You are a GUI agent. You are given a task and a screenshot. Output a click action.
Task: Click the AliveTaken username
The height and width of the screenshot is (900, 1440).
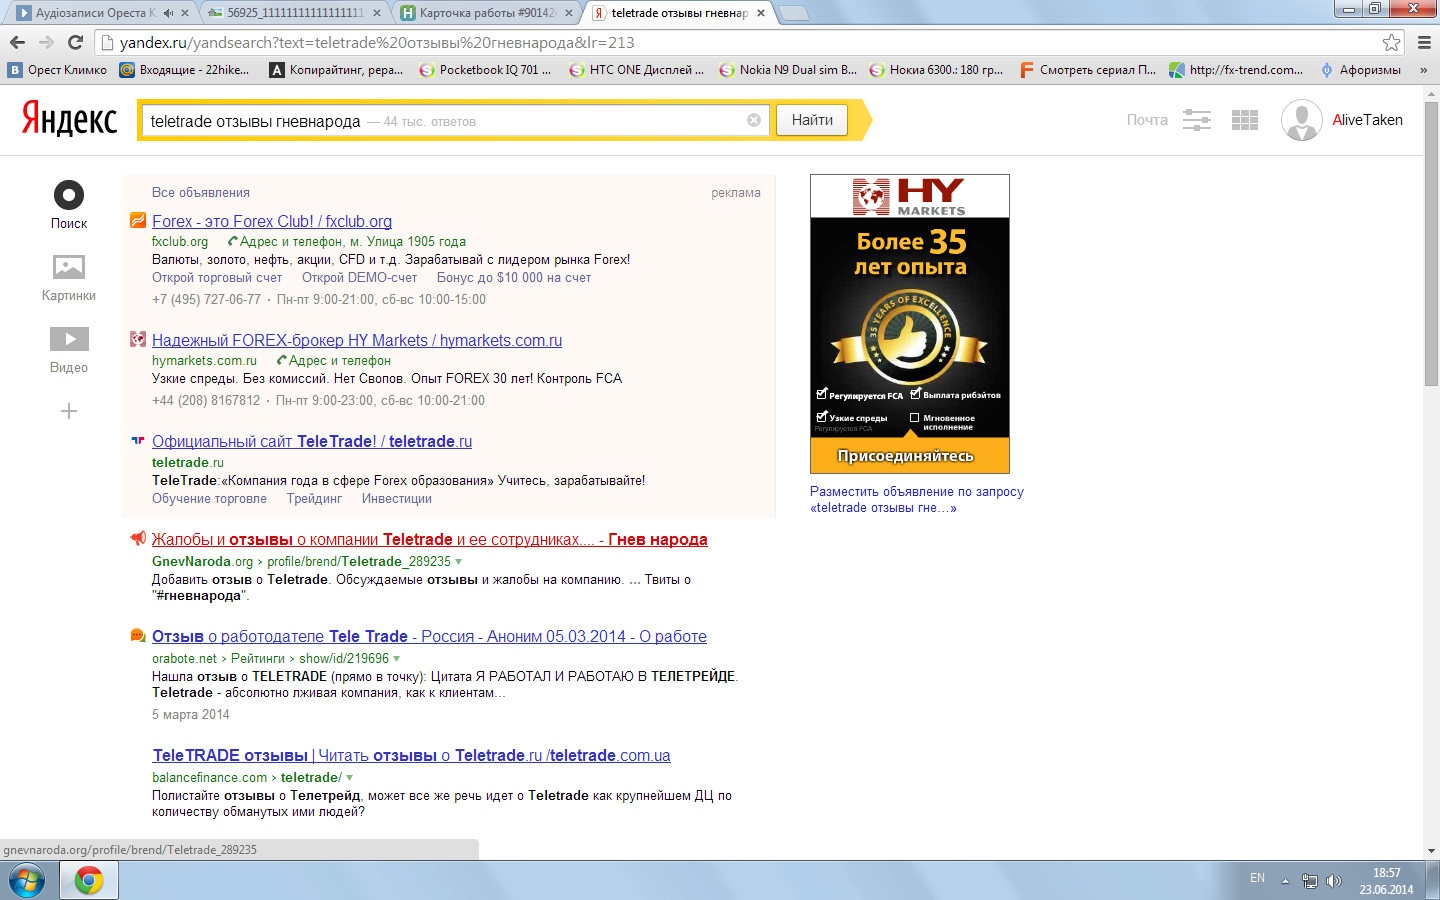(x=1367, y=120)
